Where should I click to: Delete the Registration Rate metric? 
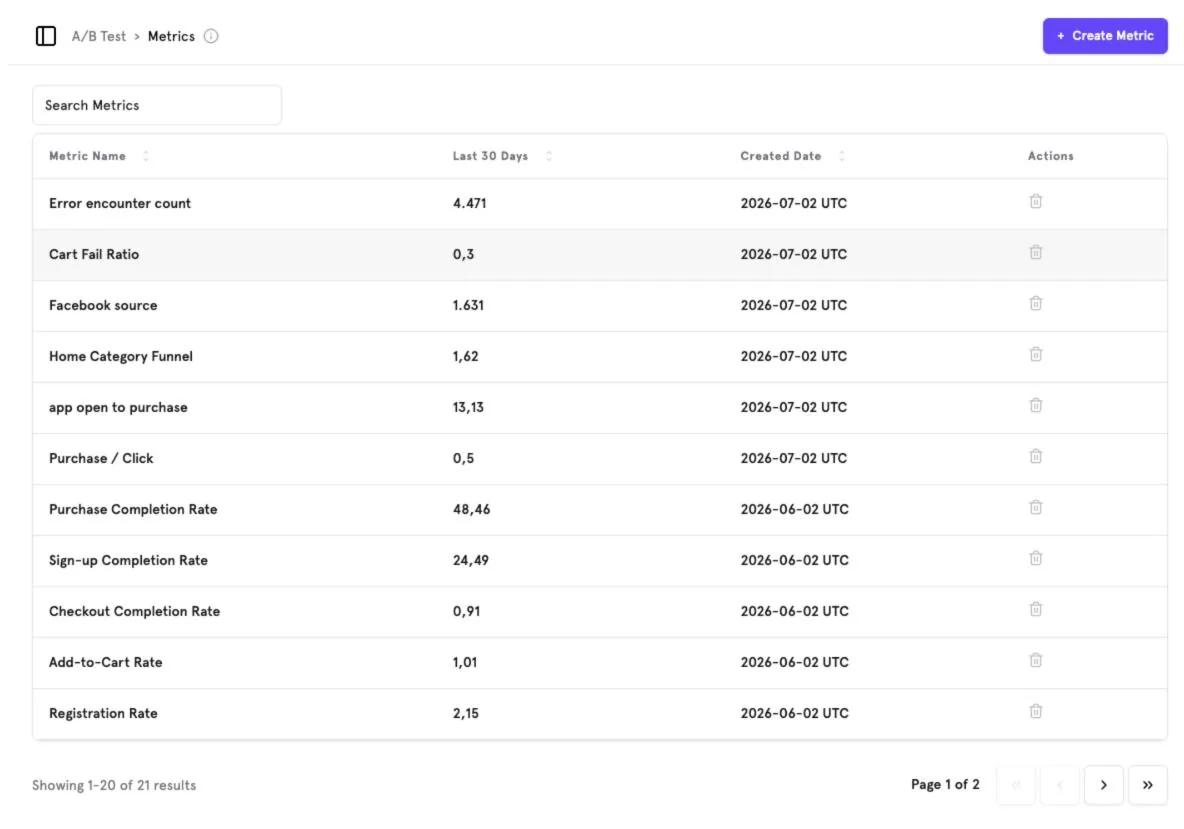[1035, 711]
